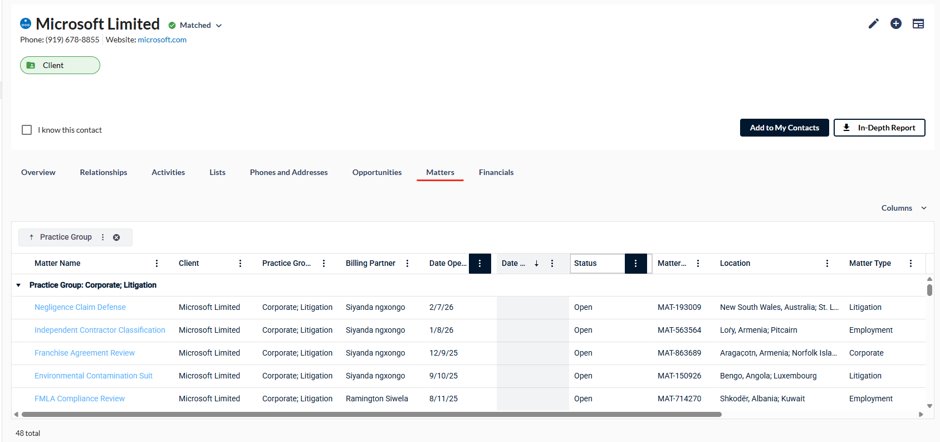This screenshot has width=940, height=442.
Task: Open the Phones and Addresses tab
Action: point(289,172)
